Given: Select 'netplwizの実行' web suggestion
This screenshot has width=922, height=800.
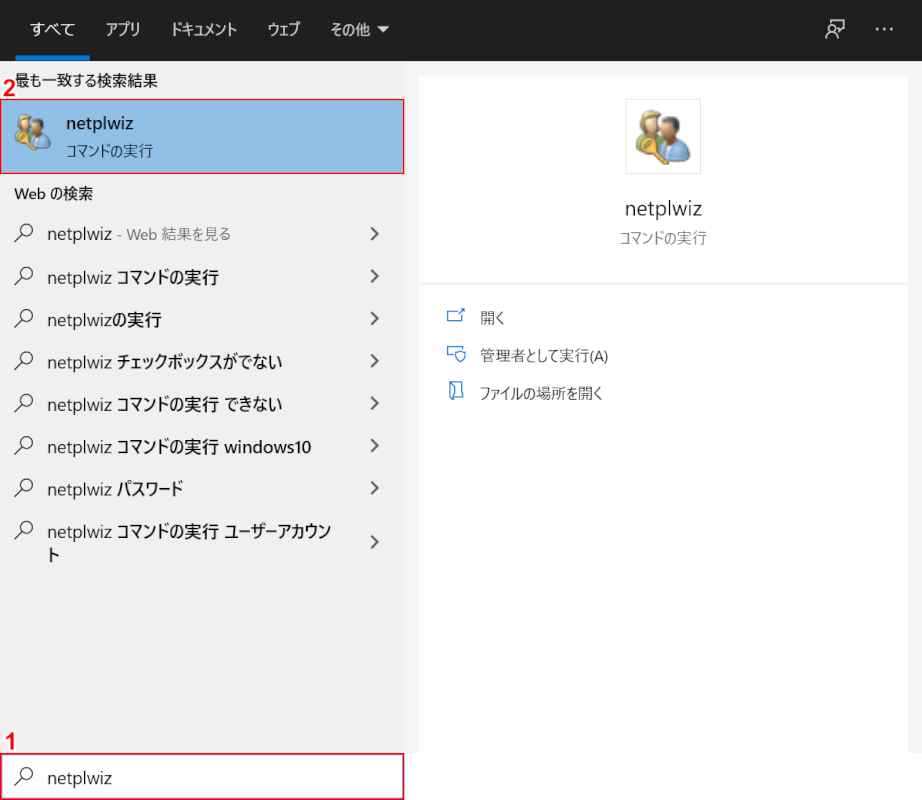Looking at the screenshot, I should click(104, 320).
